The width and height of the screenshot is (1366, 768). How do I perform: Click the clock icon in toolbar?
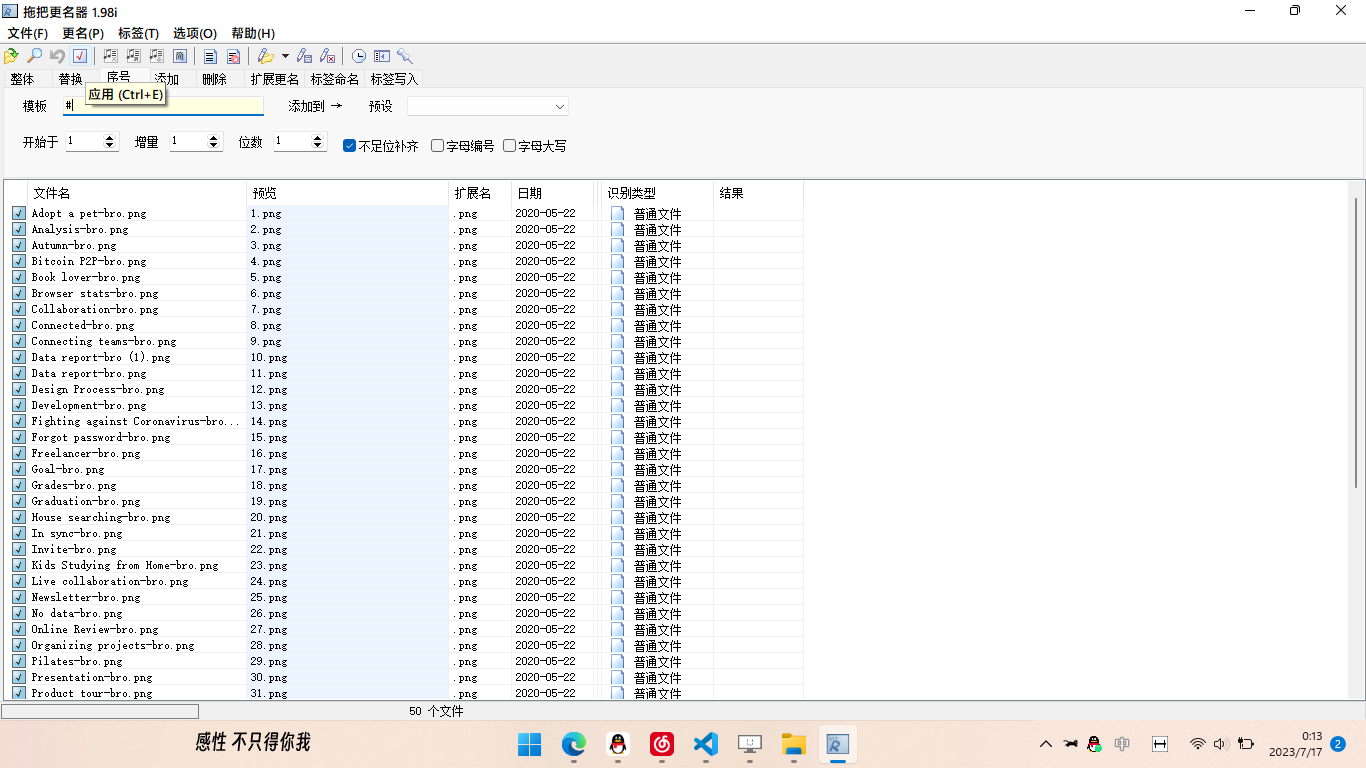click(358, 56)
